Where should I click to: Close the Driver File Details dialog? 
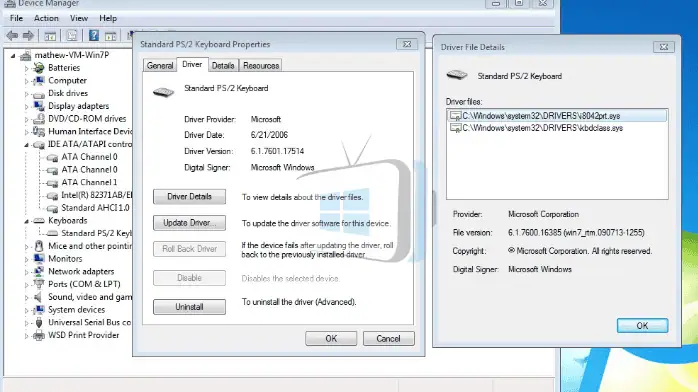tap(664, 47)
